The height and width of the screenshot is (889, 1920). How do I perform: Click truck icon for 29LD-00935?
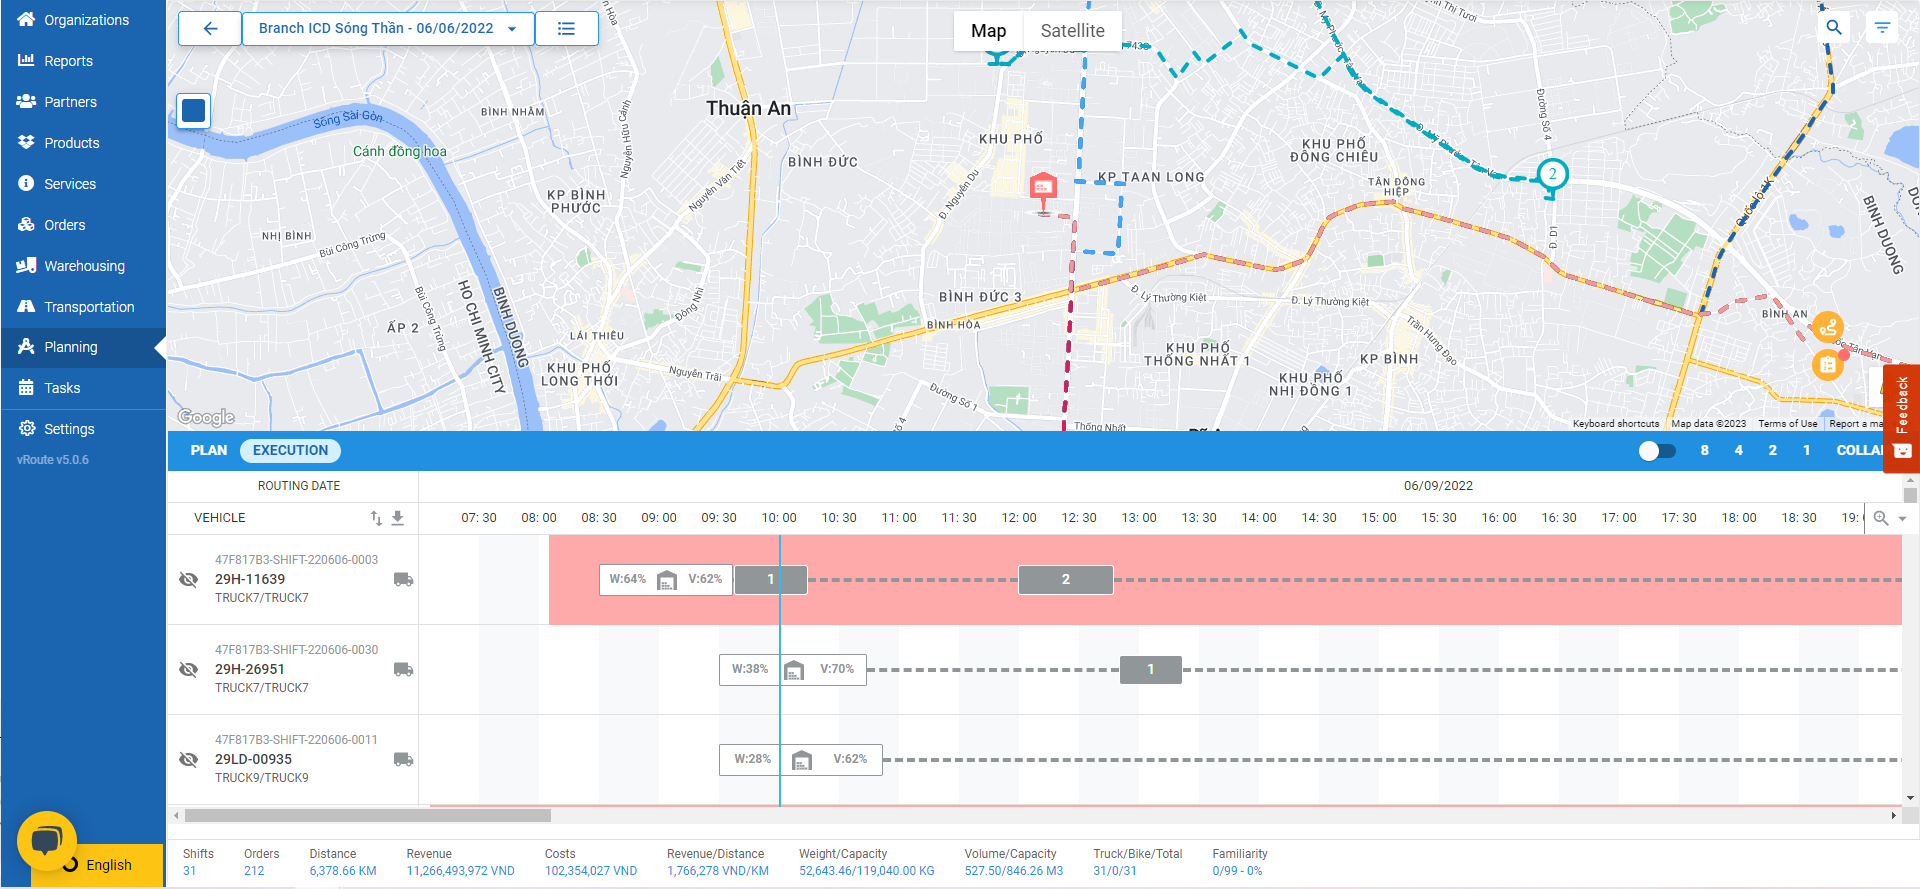click(403, 760)
